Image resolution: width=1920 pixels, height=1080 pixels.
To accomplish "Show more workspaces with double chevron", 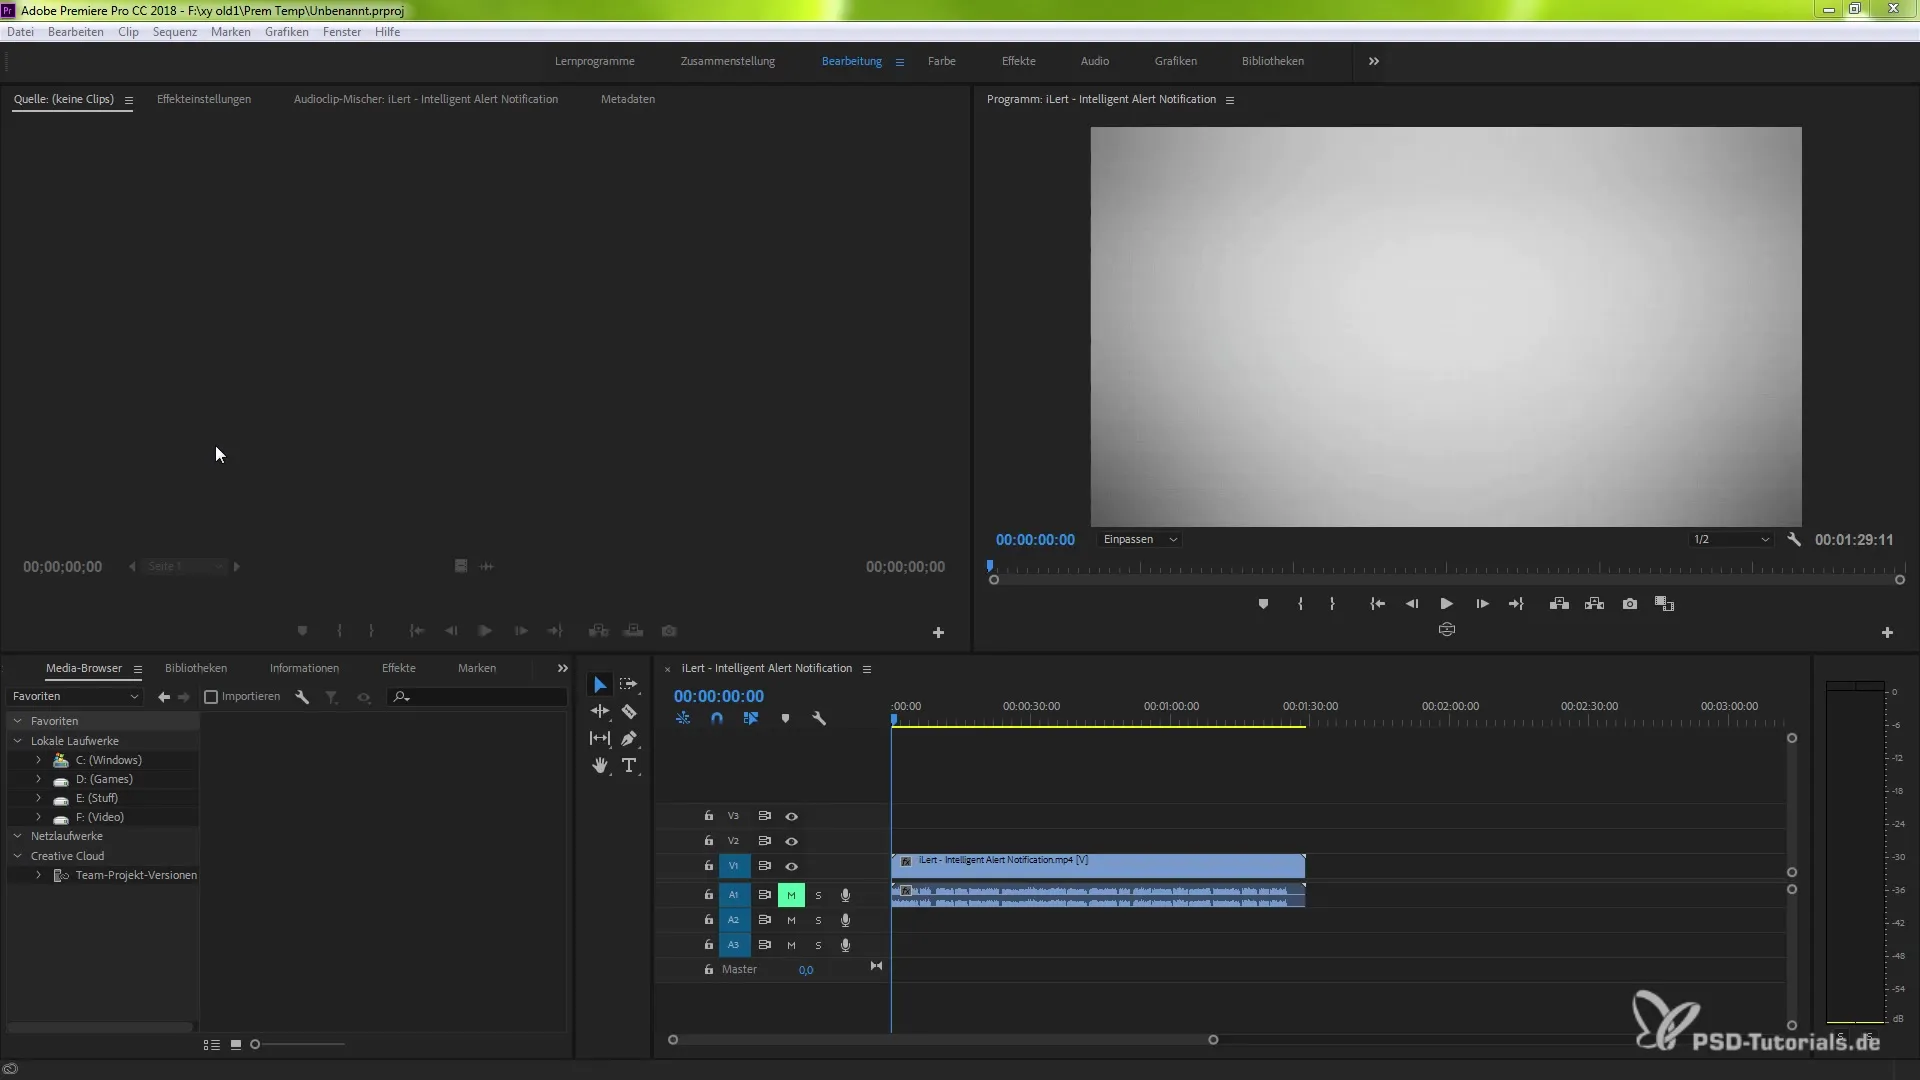I will [x=1374, y=62].
